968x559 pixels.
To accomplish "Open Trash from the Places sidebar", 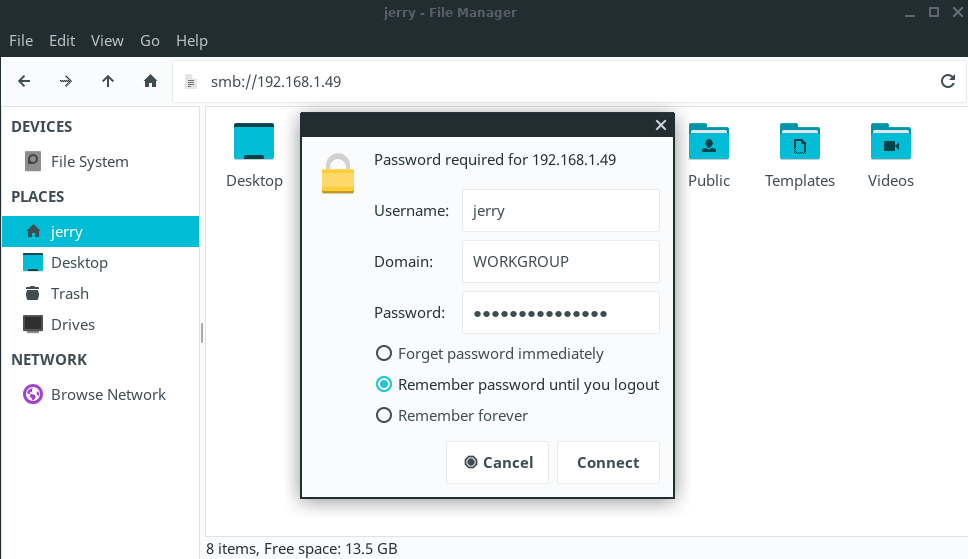I will pyautogui.click(x=70, y=293).
